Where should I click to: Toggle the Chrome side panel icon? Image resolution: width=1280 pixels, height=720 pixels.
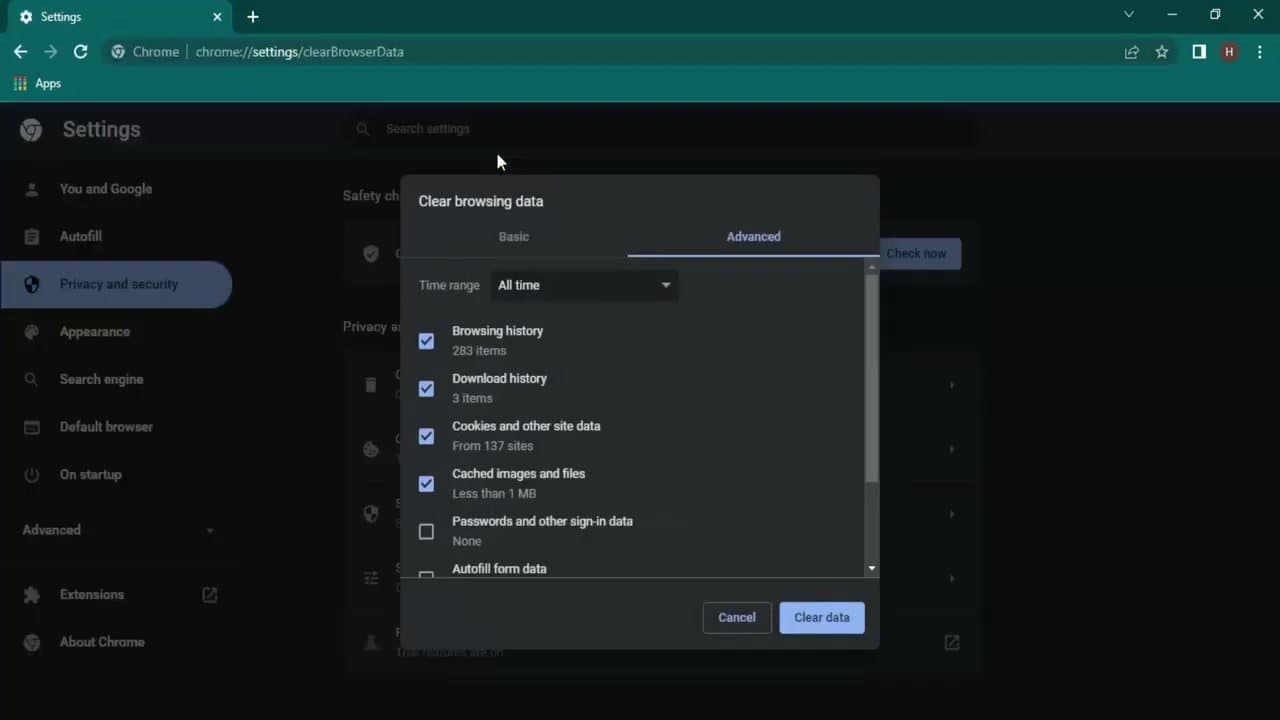pyautogui.click(x=1198, y=52)
